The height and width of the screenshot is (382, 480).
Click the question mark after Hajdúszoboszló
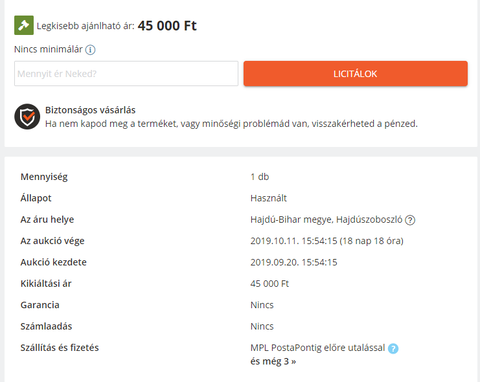[x=410, y=220]
